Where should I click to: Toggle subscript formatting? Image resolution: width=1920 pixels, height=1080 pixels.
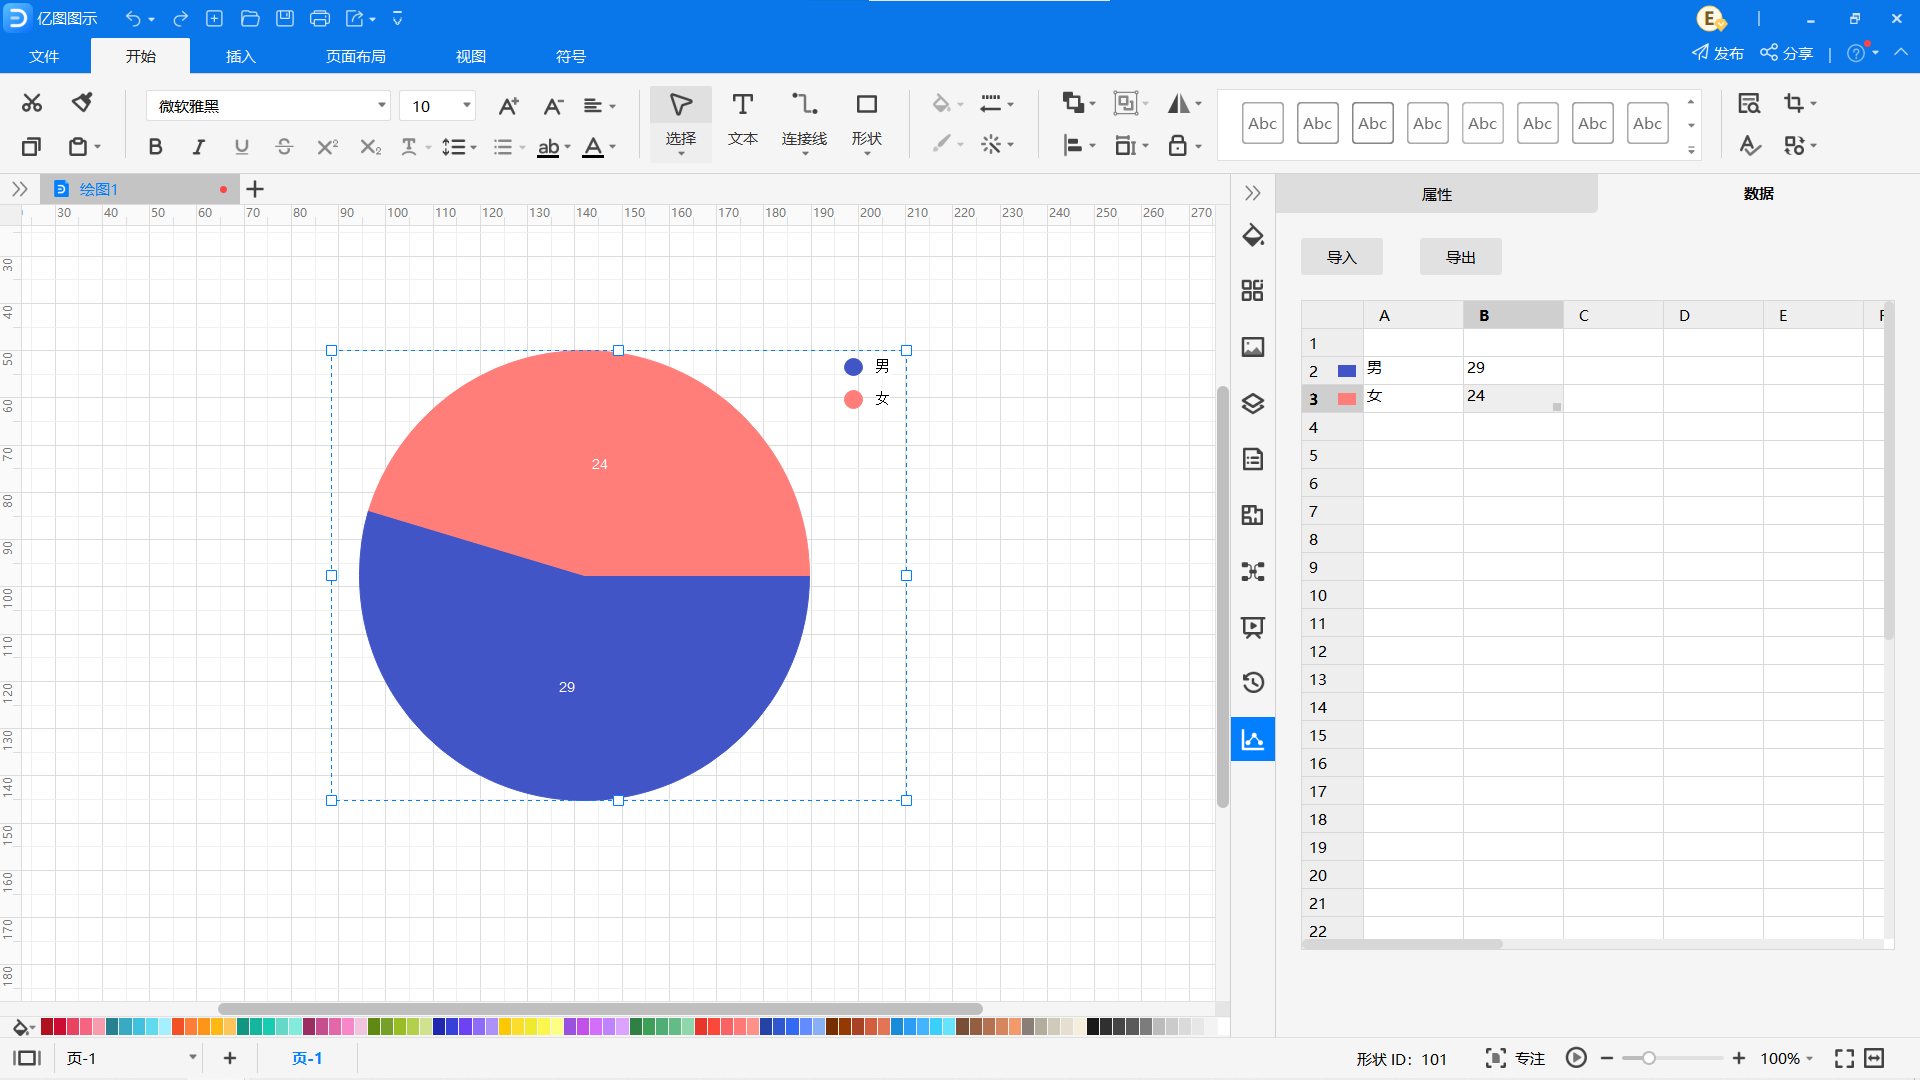point(370,147)
